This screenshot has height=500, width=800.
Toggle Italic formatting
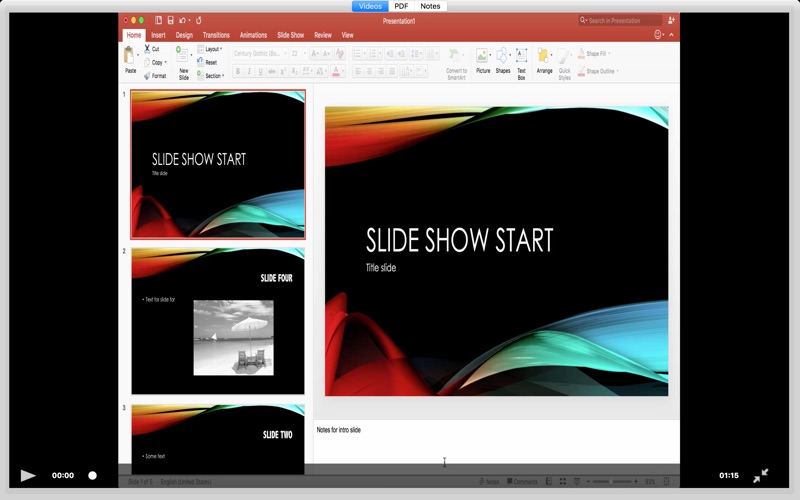249,71
